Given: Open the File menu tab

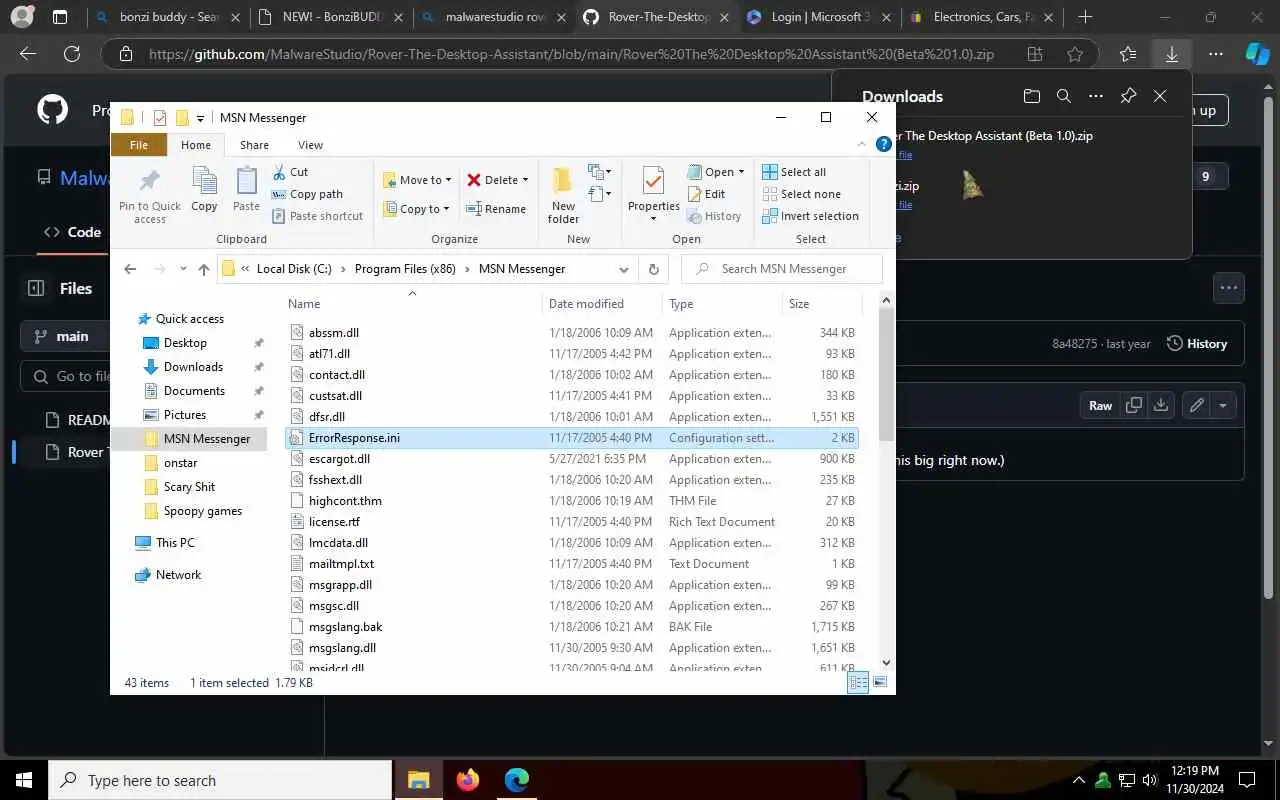Looking at the screenshot, I should 139,145.
